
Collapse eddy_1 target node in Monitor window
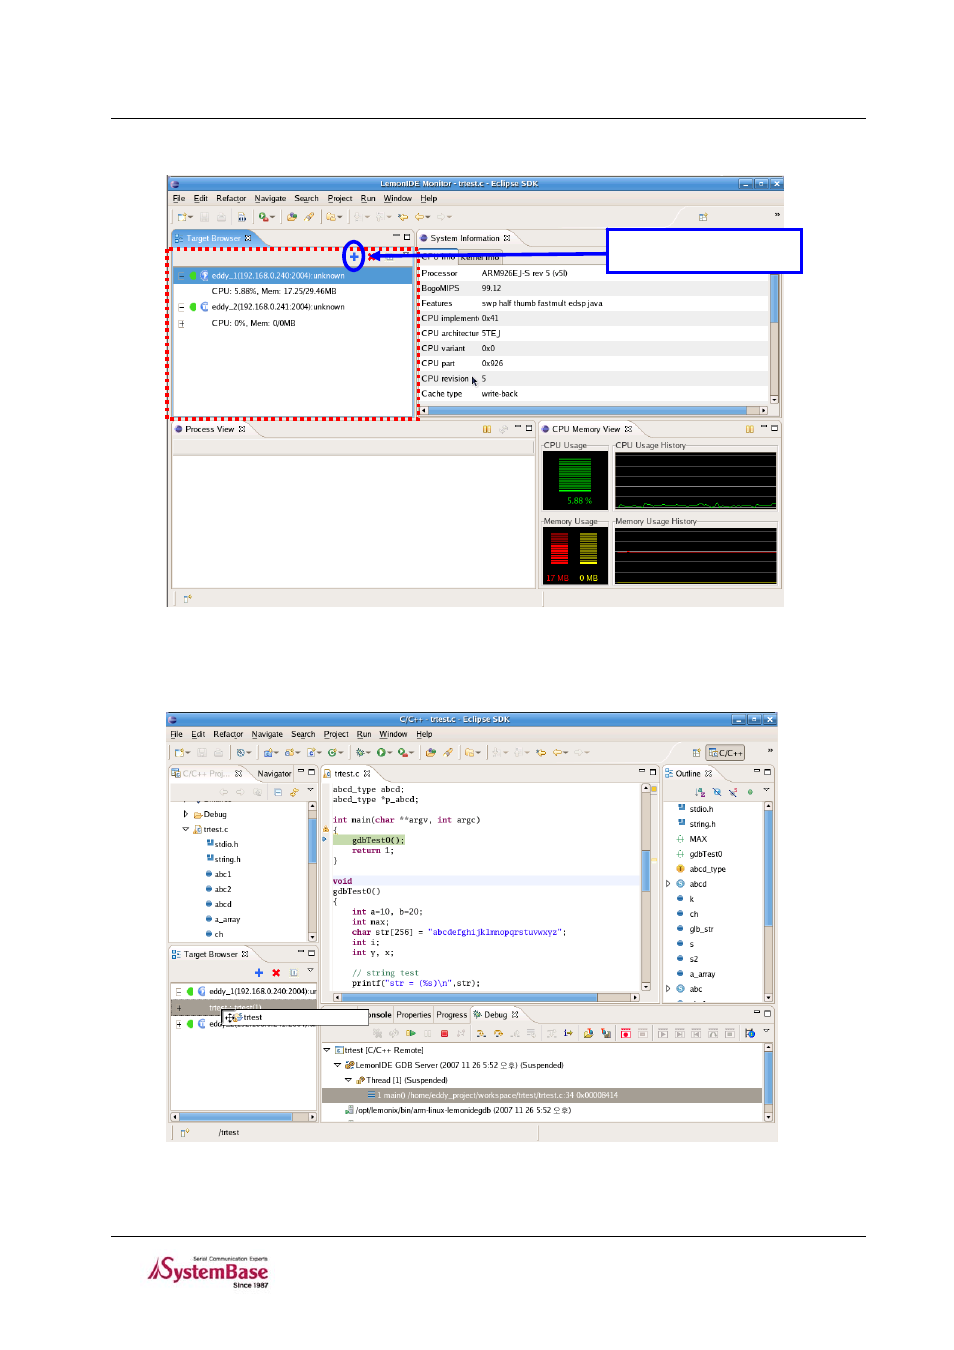click(181, 276)
